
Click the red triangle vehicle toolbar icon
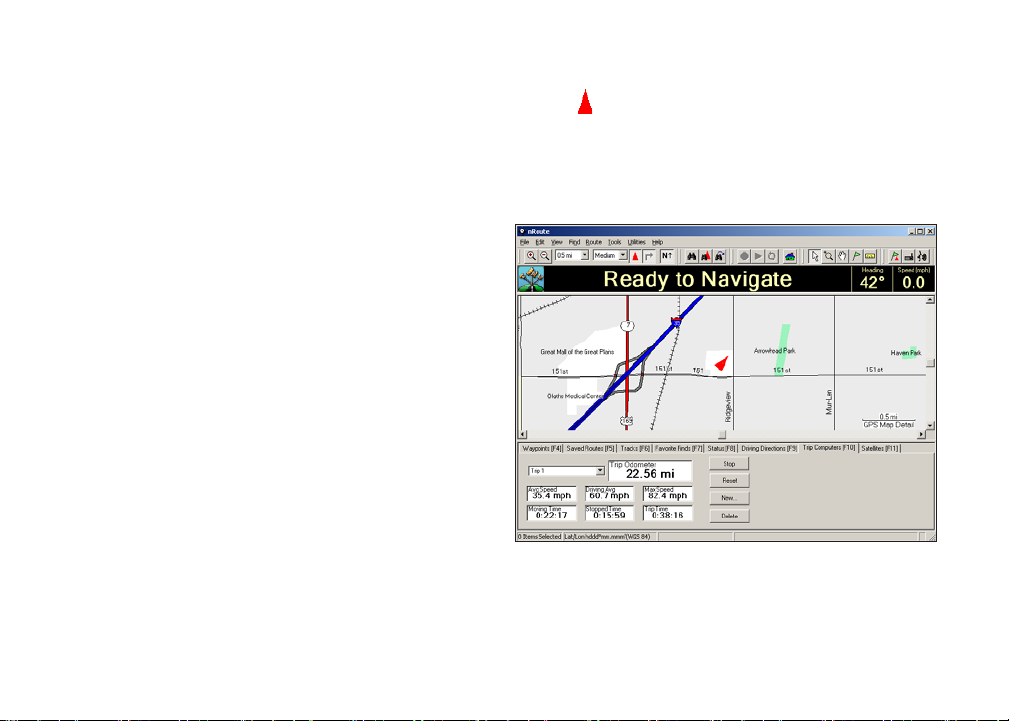(x=636, y=256)
